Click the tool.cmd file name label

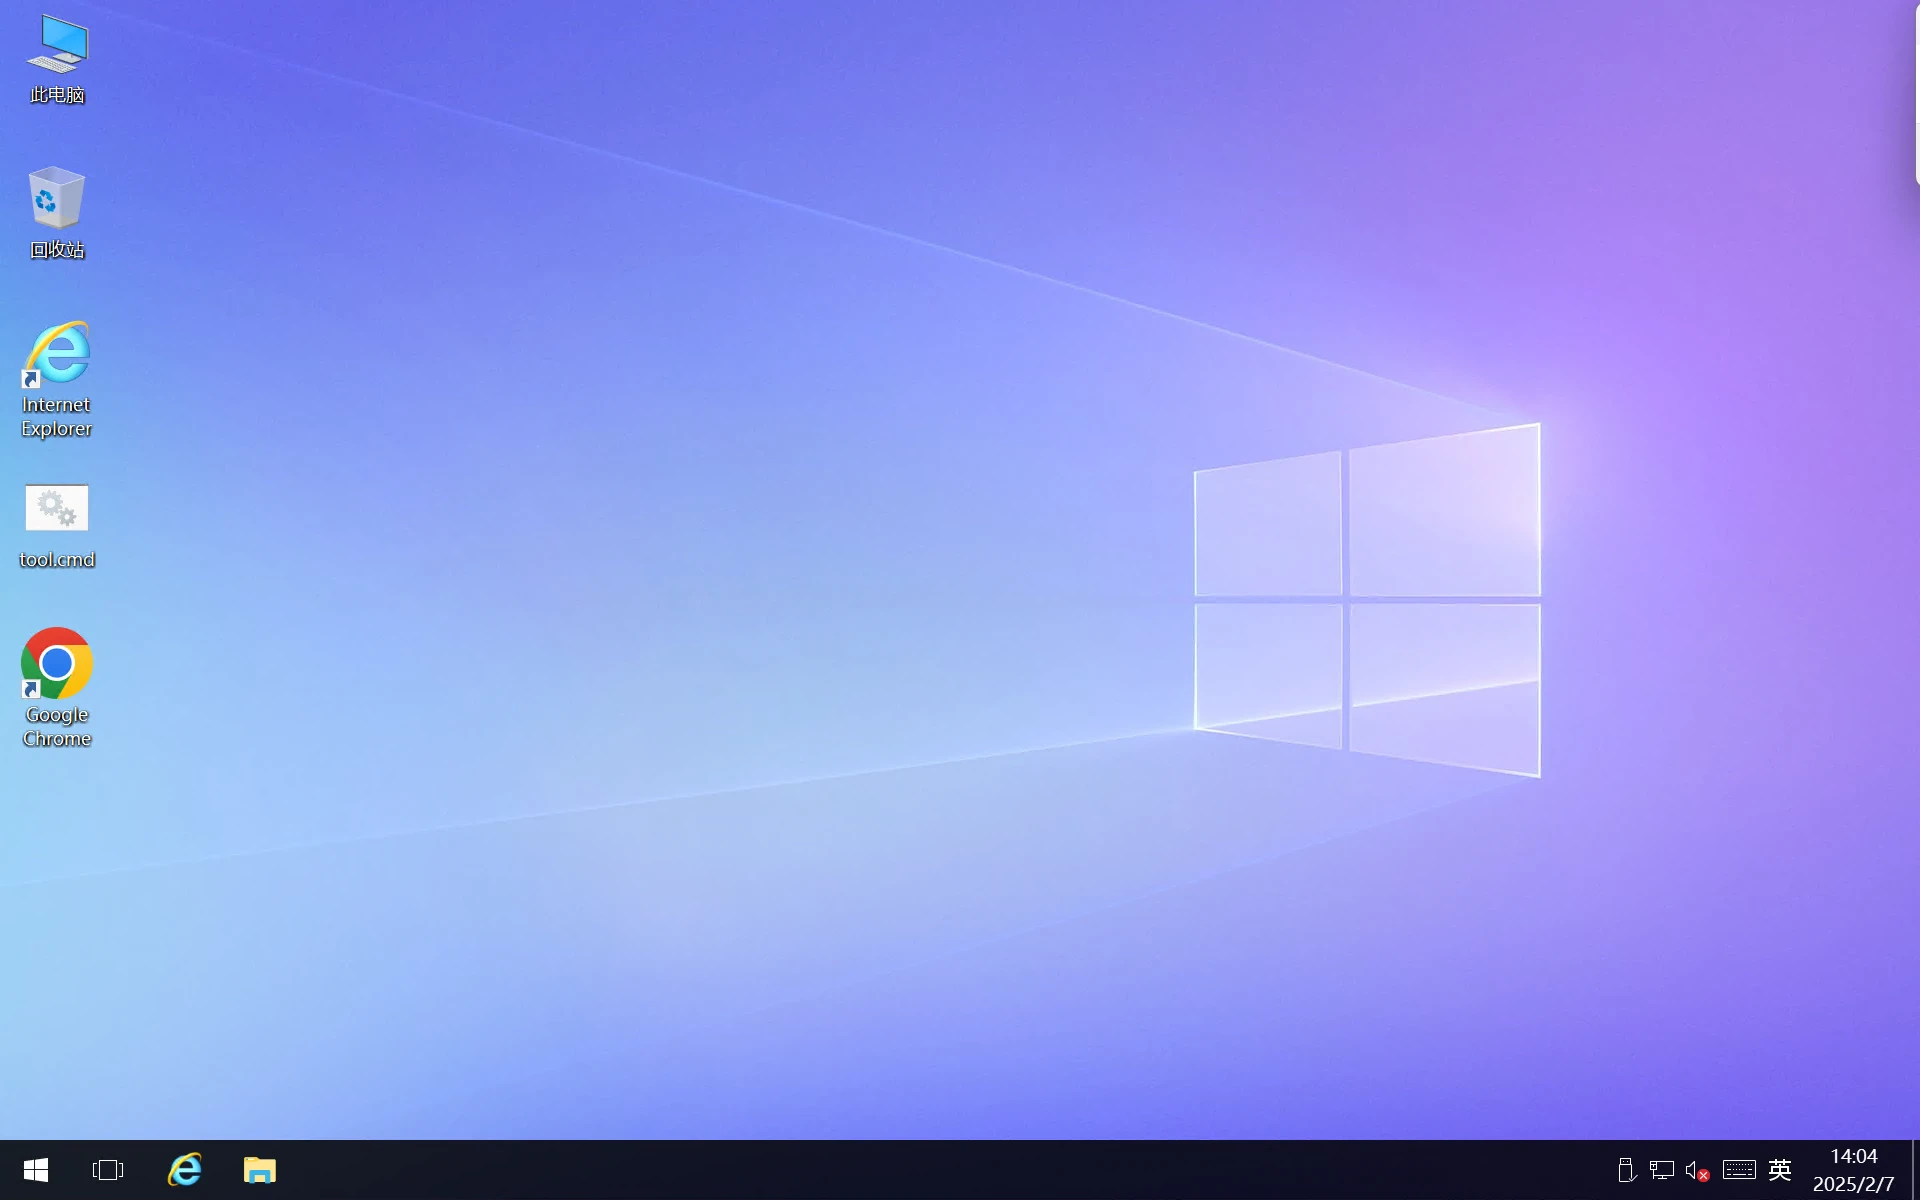click(57, 560)
